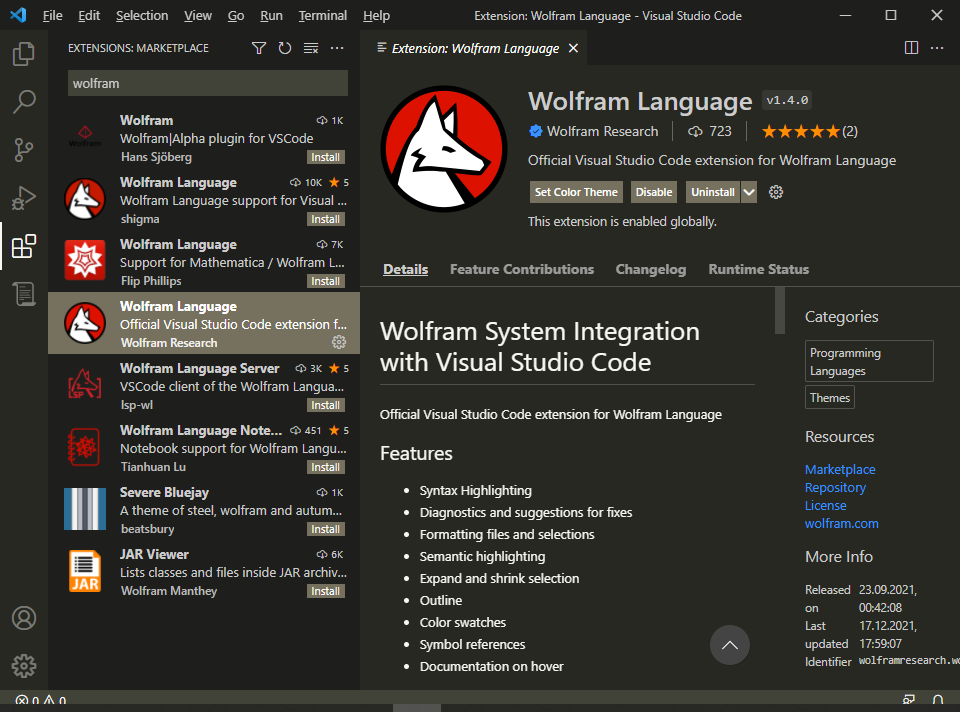Refresh the extensions list
Viewport: 960px width, 712px height.
(x=285, y=48)
